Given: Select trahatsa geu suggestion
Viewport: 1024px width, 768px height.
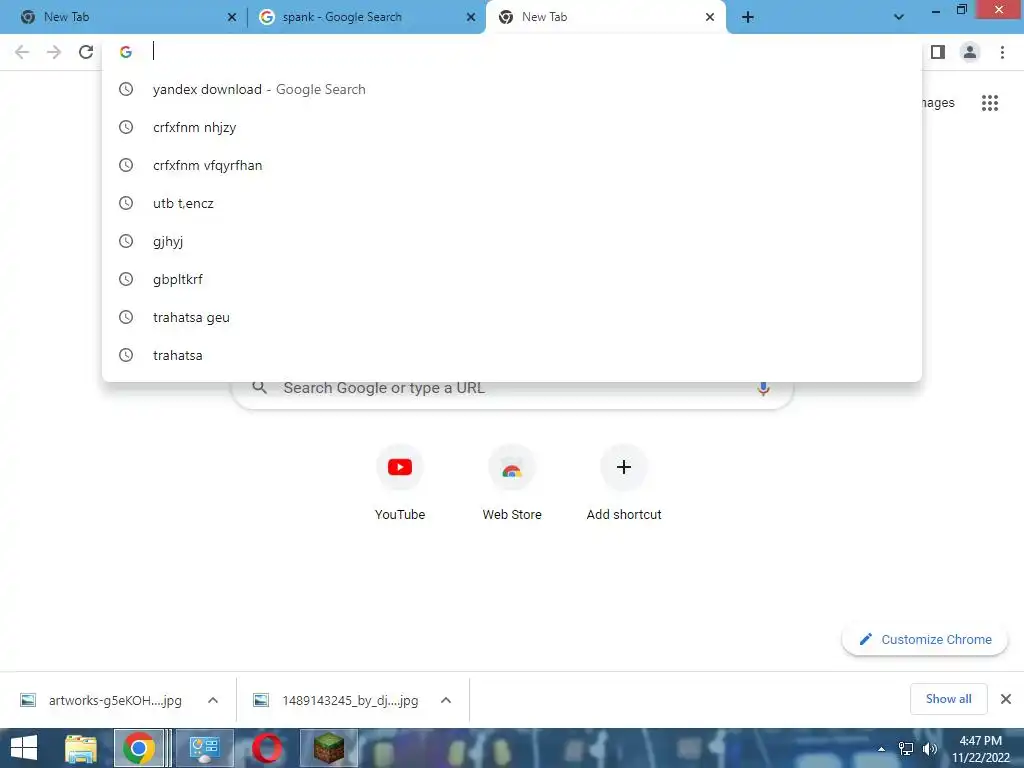Looking at the screenshot, I should click(x=512, y=317).
